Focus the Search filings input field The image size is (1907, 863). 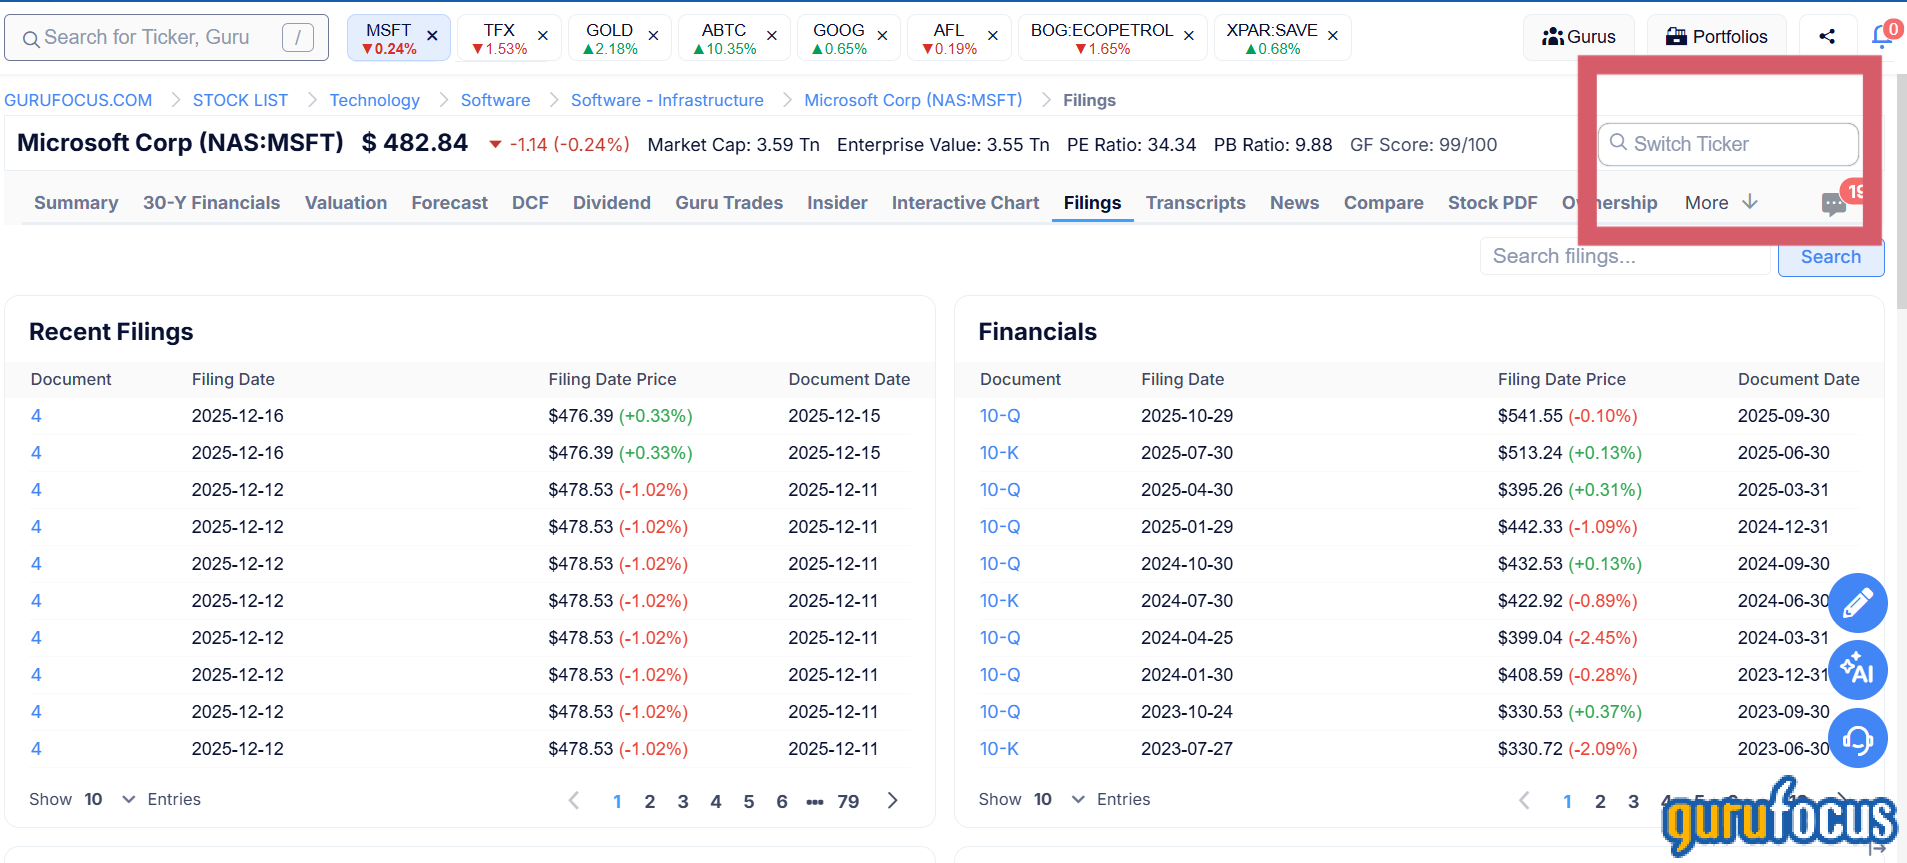1625,257
